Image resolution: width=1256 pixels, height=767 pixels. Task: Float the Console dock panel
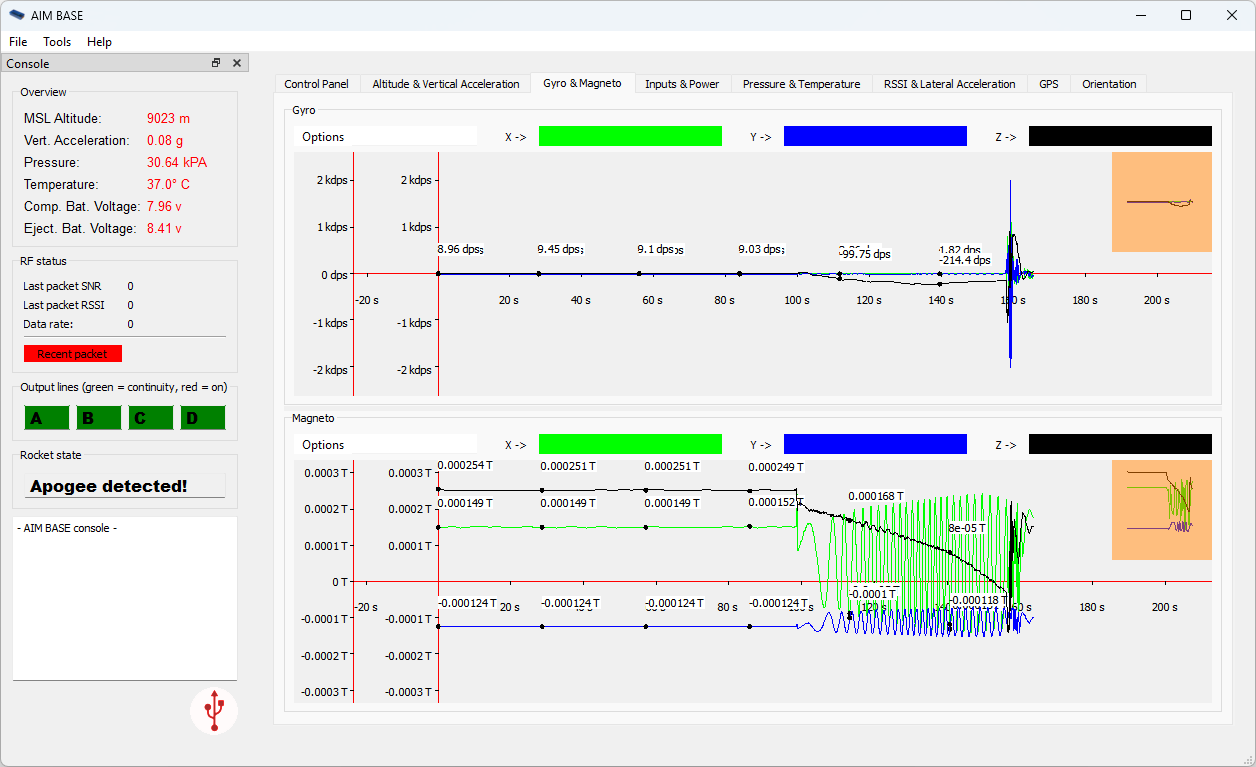click(216, 63)
